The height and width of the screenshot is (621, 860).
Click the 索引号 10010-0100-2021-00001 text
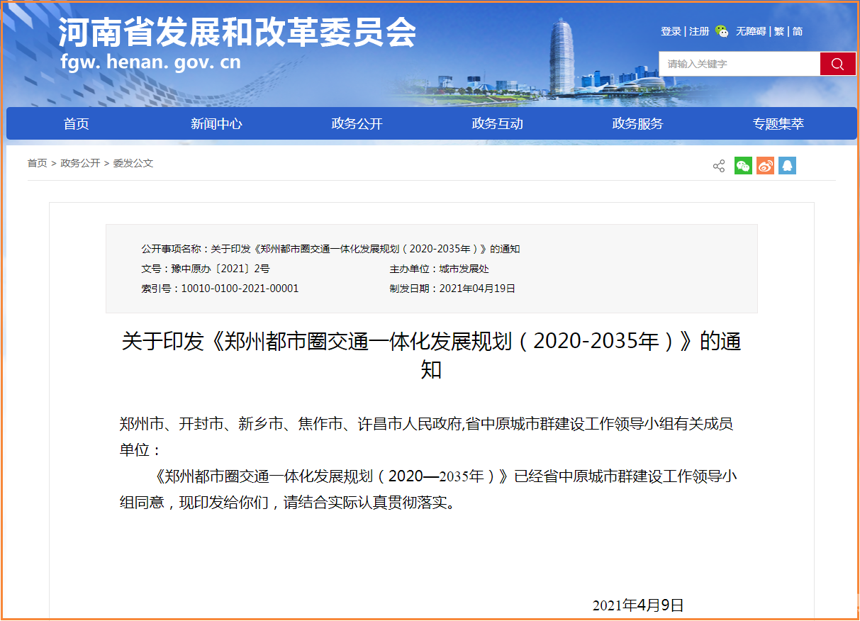[220, 289]
